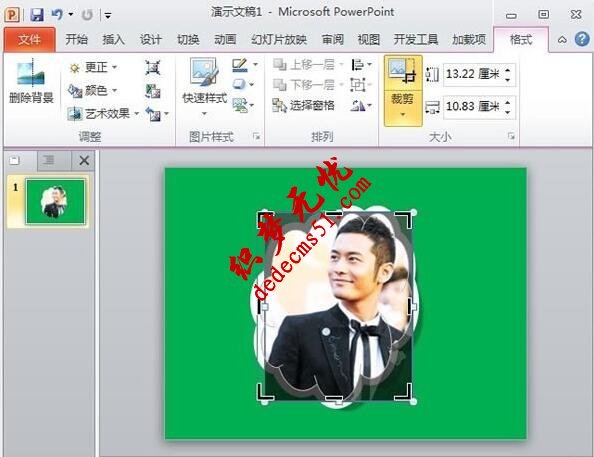Click the align objects icon
The height and width of the screenshot is (457, 594).
[x=358, y=65]
